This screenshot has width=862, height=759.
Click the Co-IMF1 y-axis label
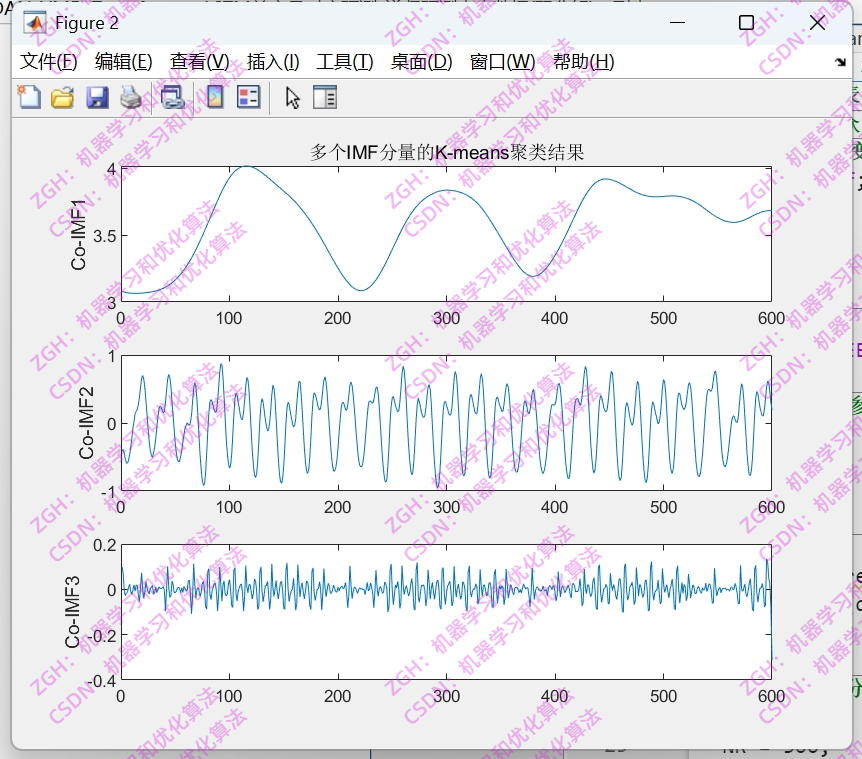[78, 235]
